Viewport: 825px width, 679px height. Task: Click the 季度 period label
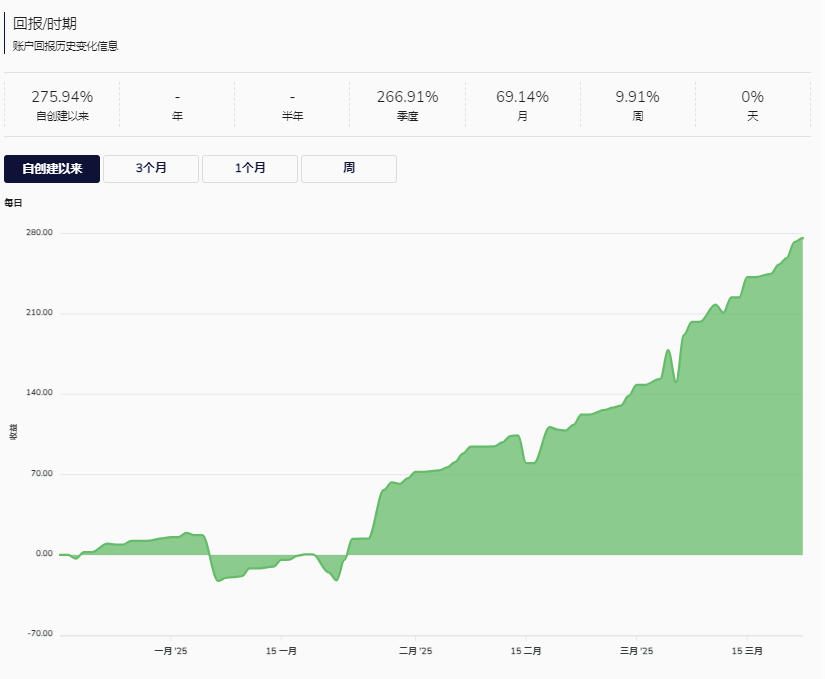point(407,116)
